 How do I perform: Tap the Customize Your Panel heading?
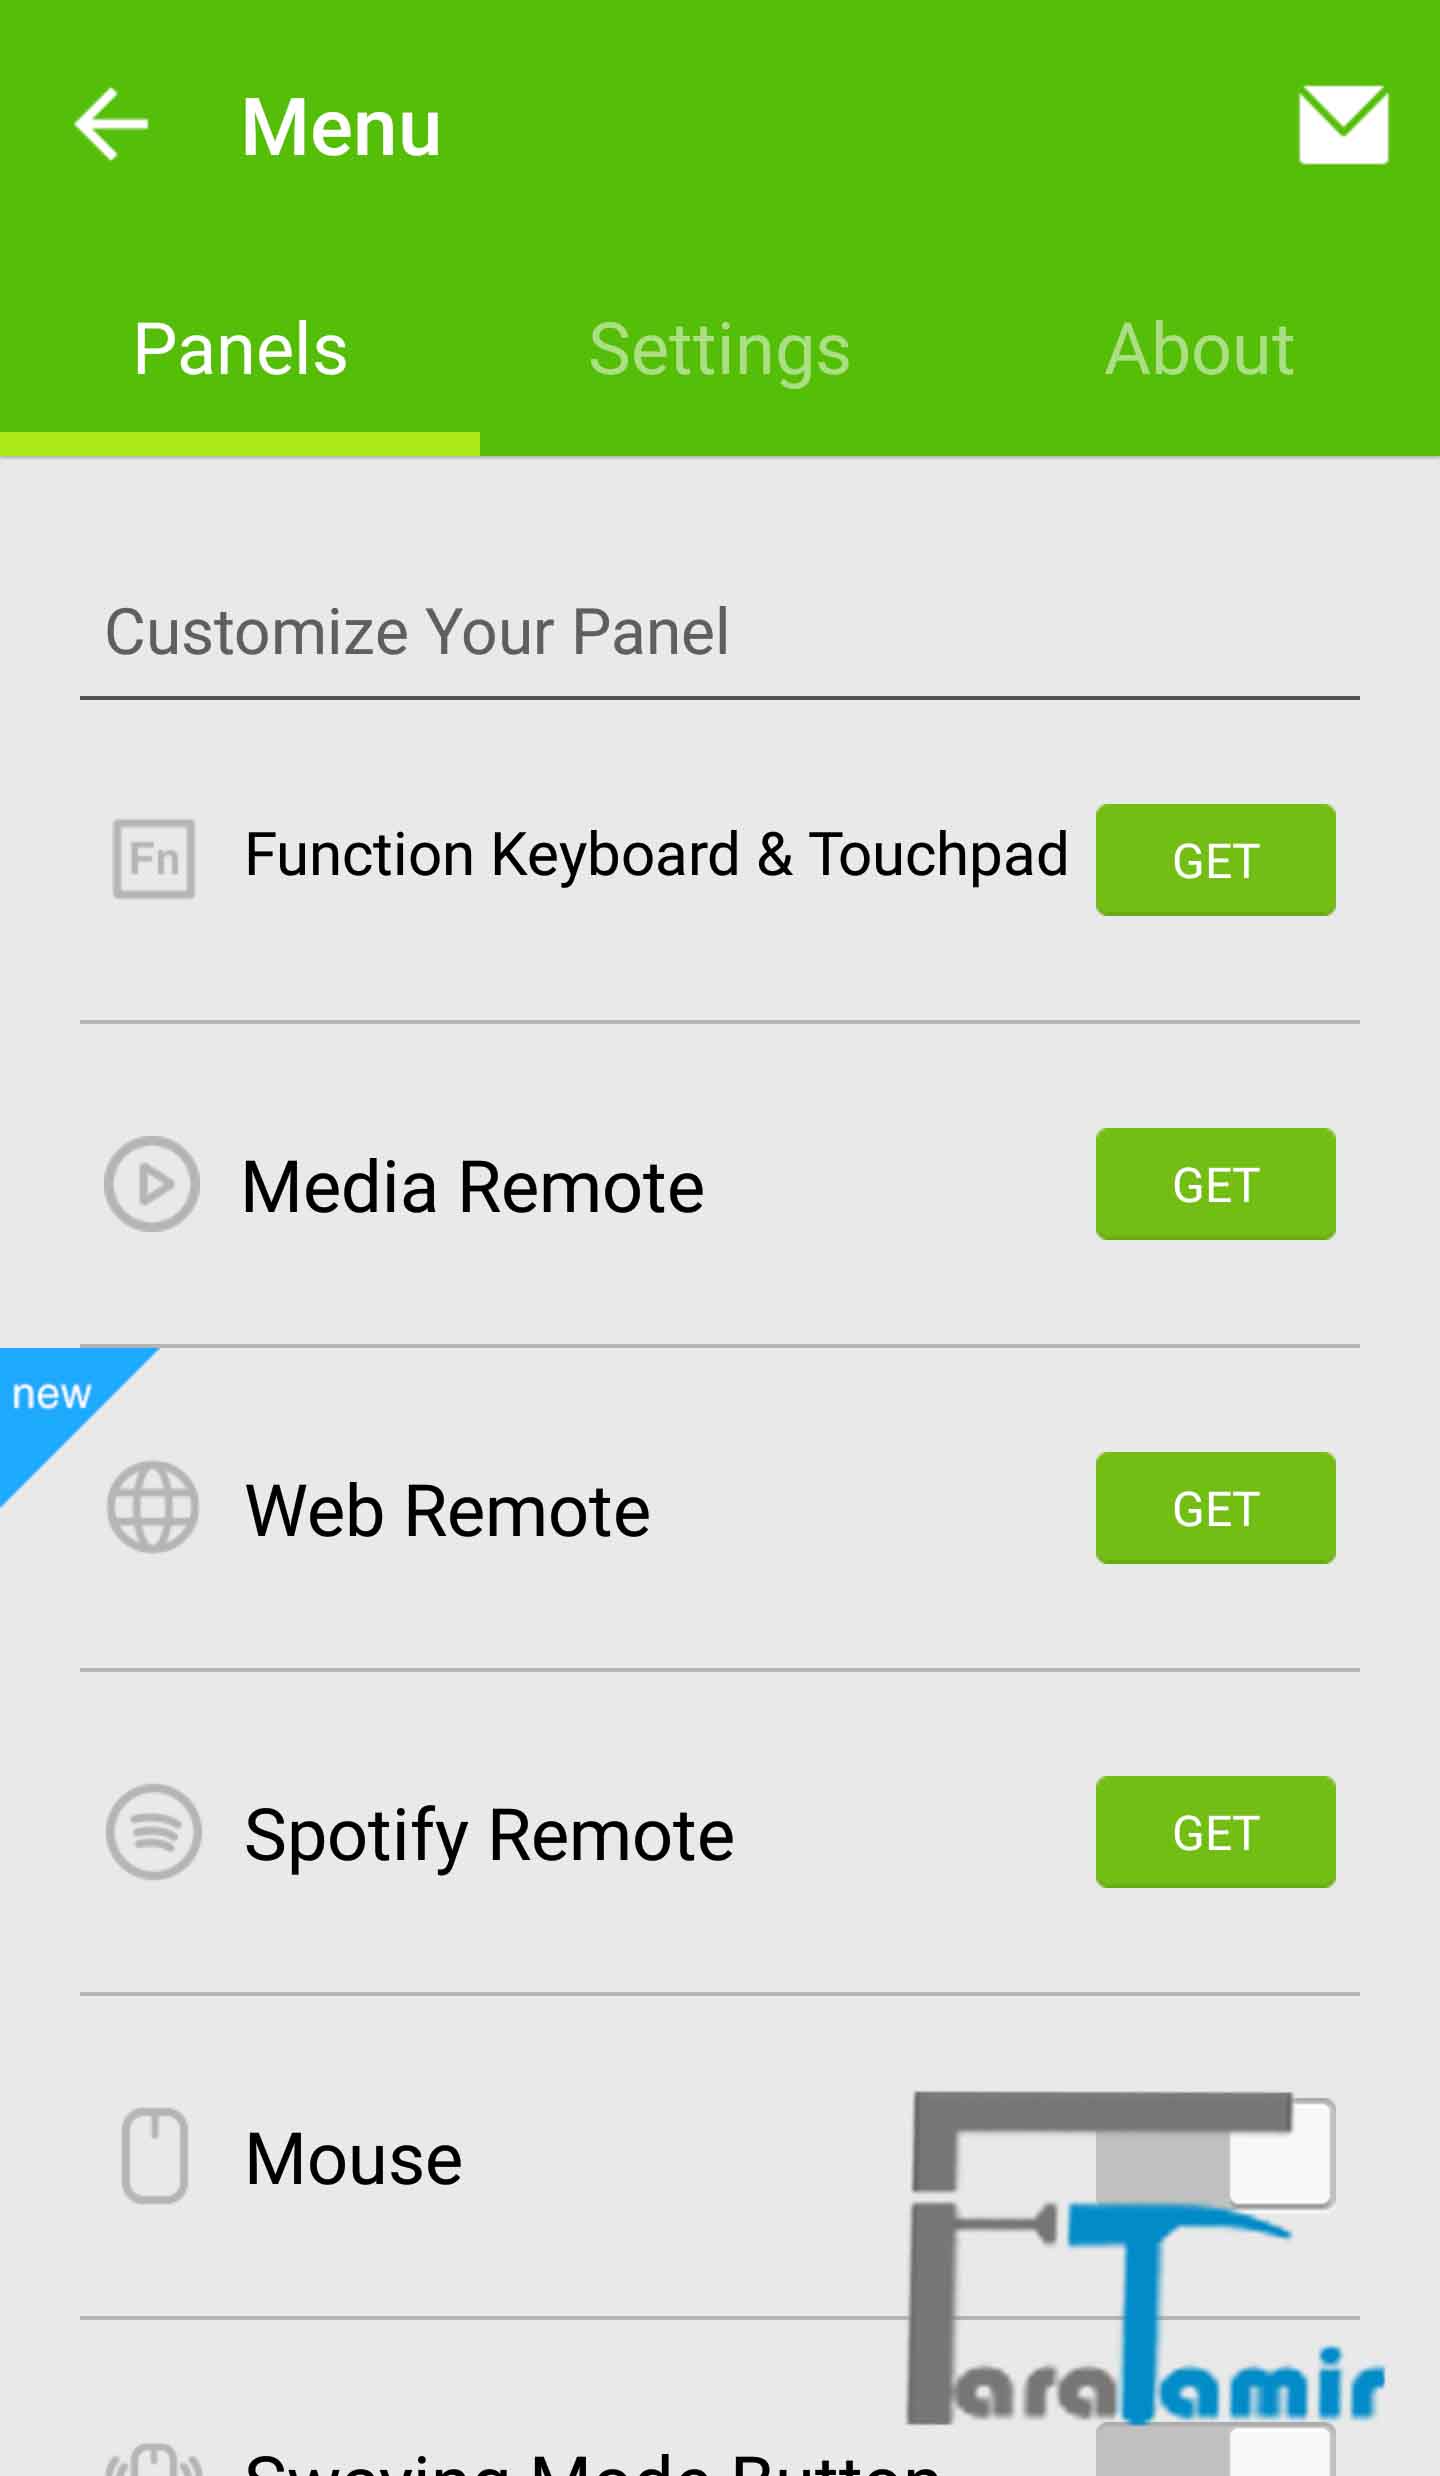click(417, 632)
